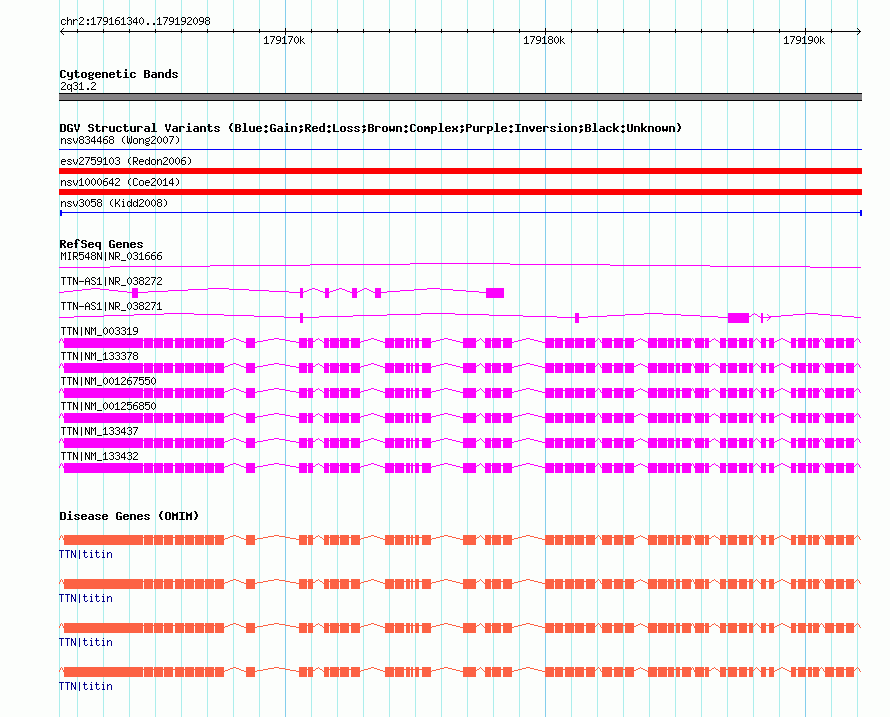Open the second TTN|titin OMIM link
The width and height of the screenshot is (890, 717).
(x=86, y=598)
